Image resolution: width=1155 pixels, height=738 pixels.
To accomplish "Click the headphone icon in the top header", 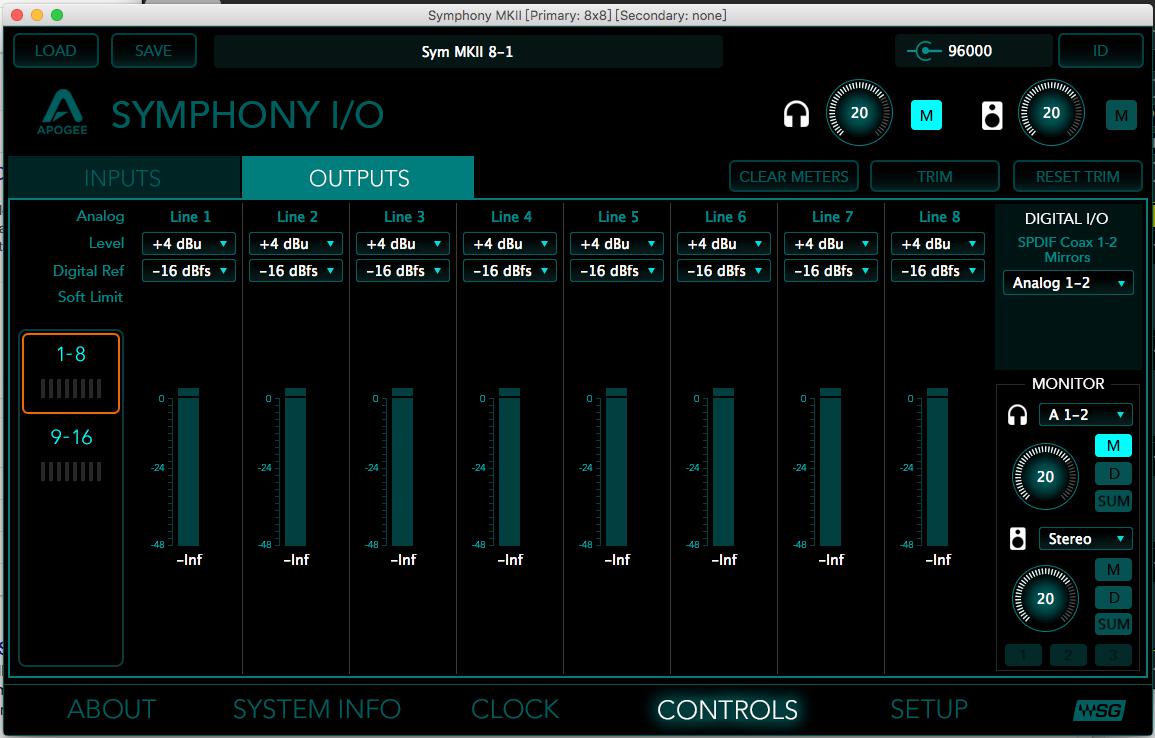I will [x=796, y=115].
